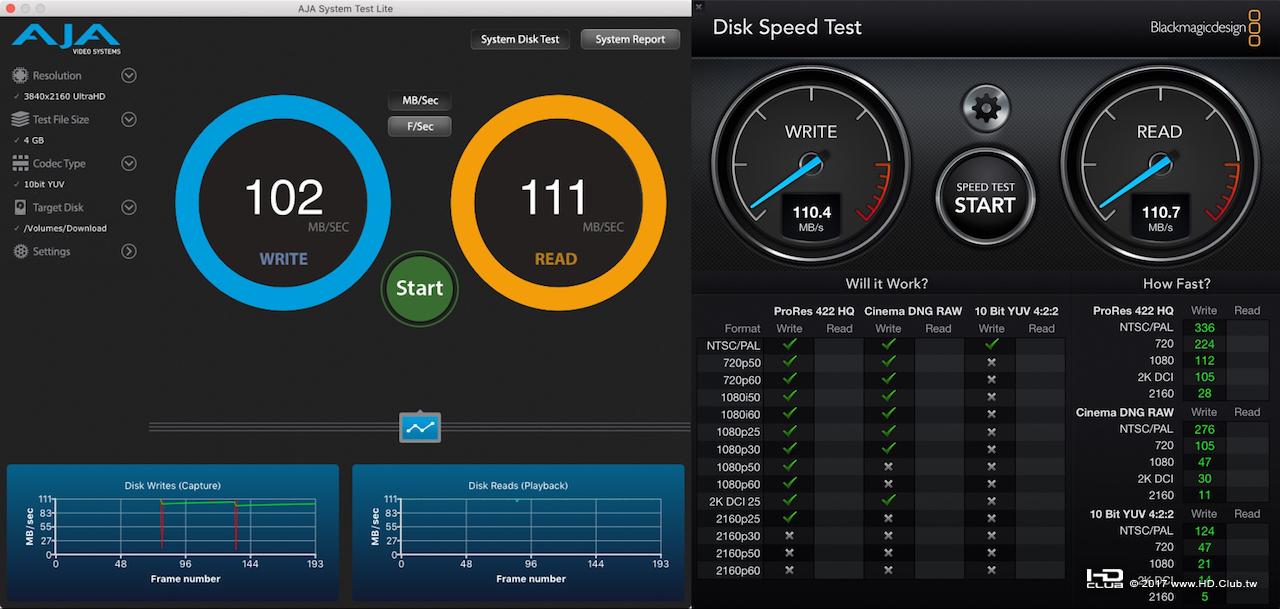This screenshot has height=609, width=1280.
Task: Click the orange AJA Read speed ring
Action: click(558, 204)
